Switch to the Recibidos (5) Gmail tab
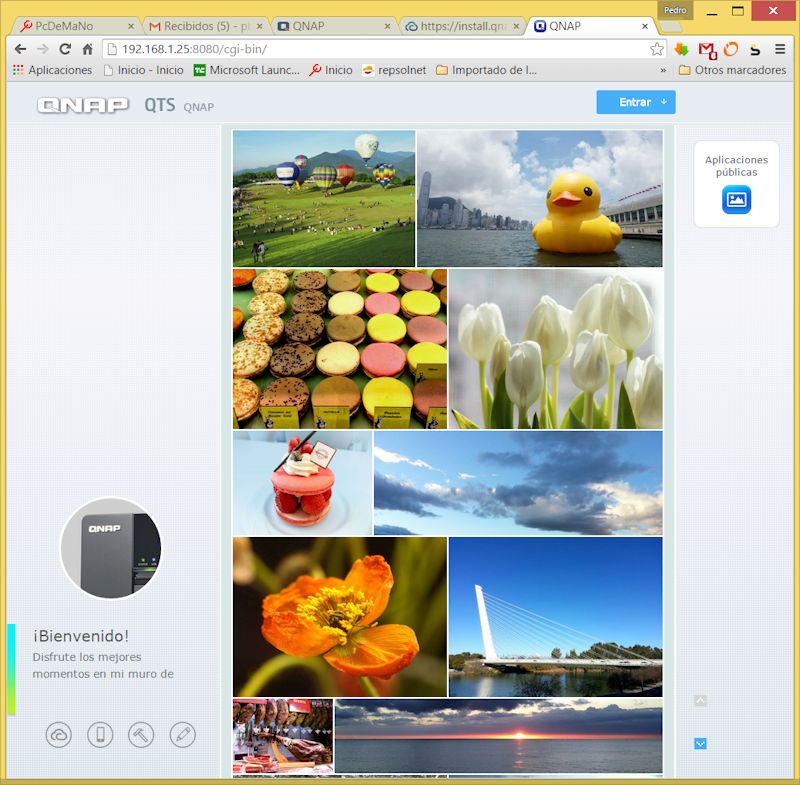The width and height of the screenshot is (800, 785). coord(202,26)
